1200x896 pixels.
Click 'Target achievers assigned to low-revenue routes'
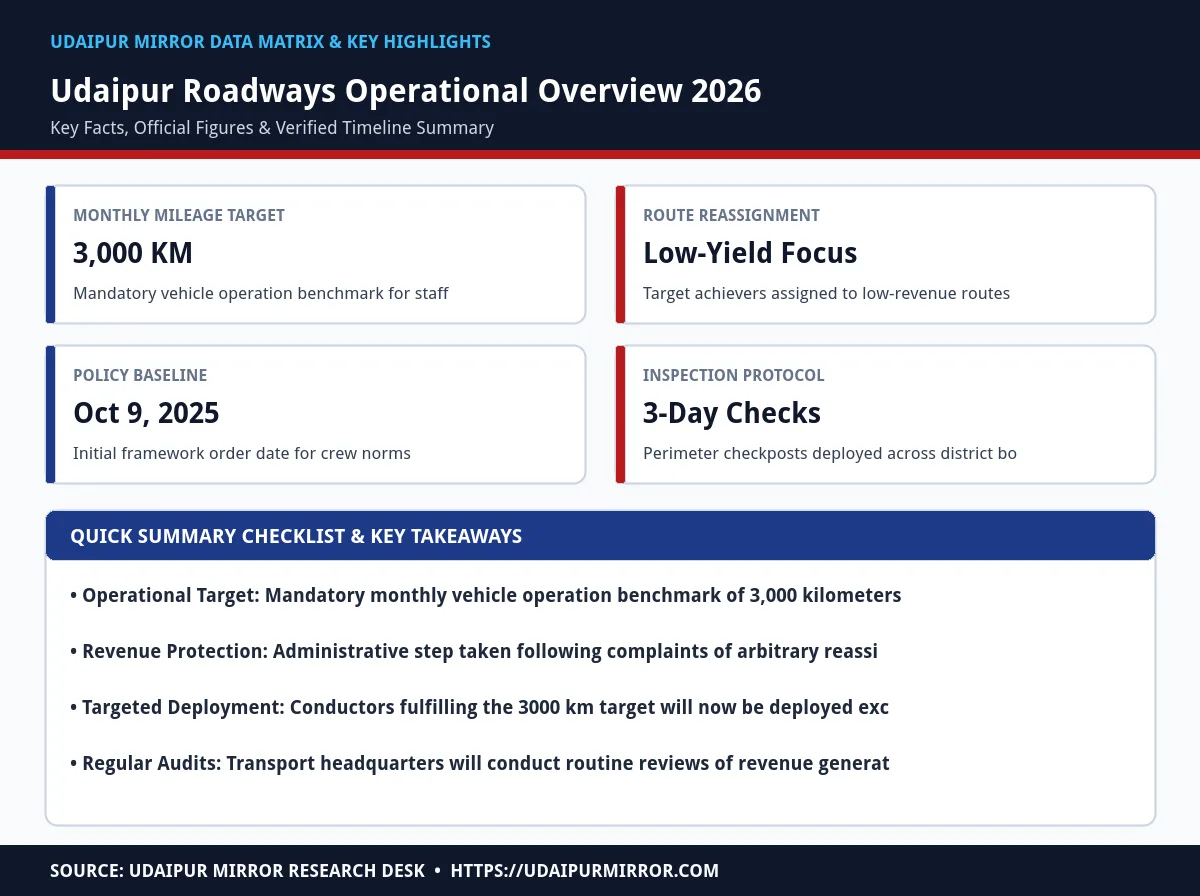[x=826, y=294]
